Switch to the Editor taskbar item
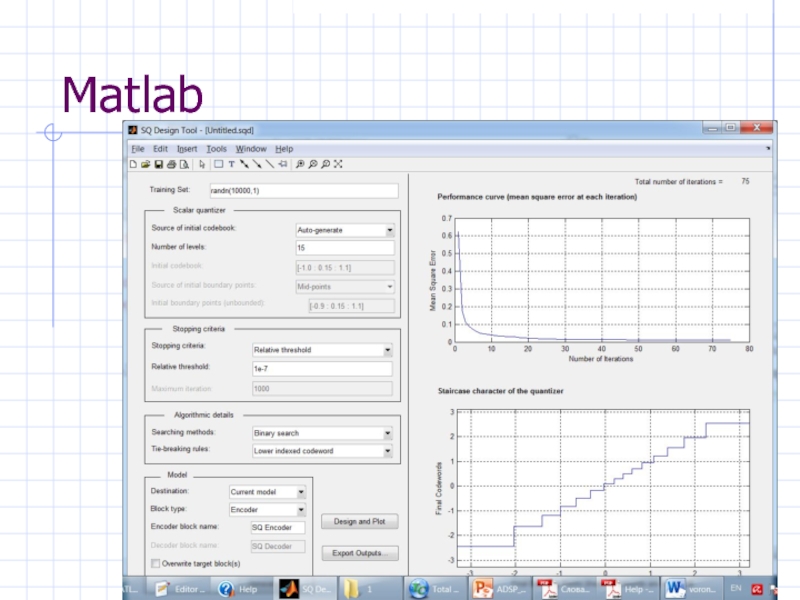The image size is (800, 600). [180, 589]
